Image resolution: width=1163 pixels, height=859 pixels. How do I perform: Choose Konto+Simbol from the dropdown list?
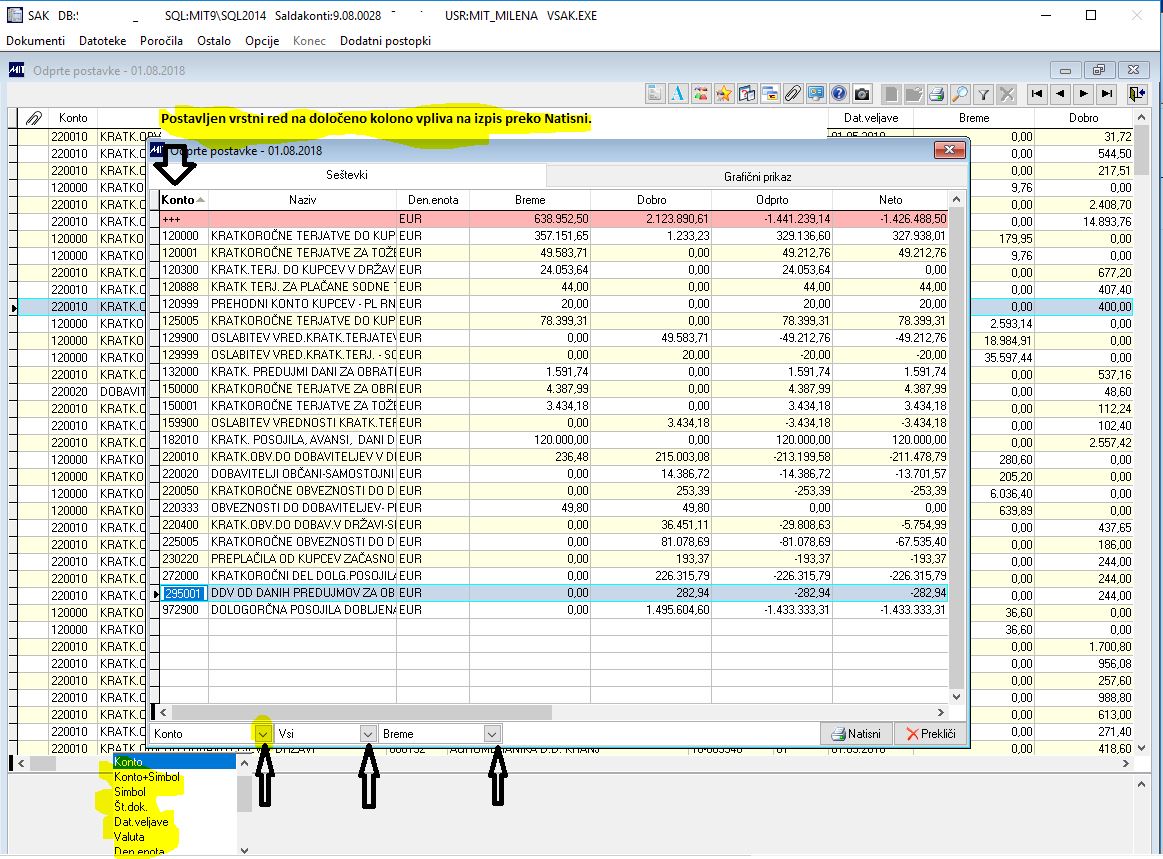coord(147,777)
